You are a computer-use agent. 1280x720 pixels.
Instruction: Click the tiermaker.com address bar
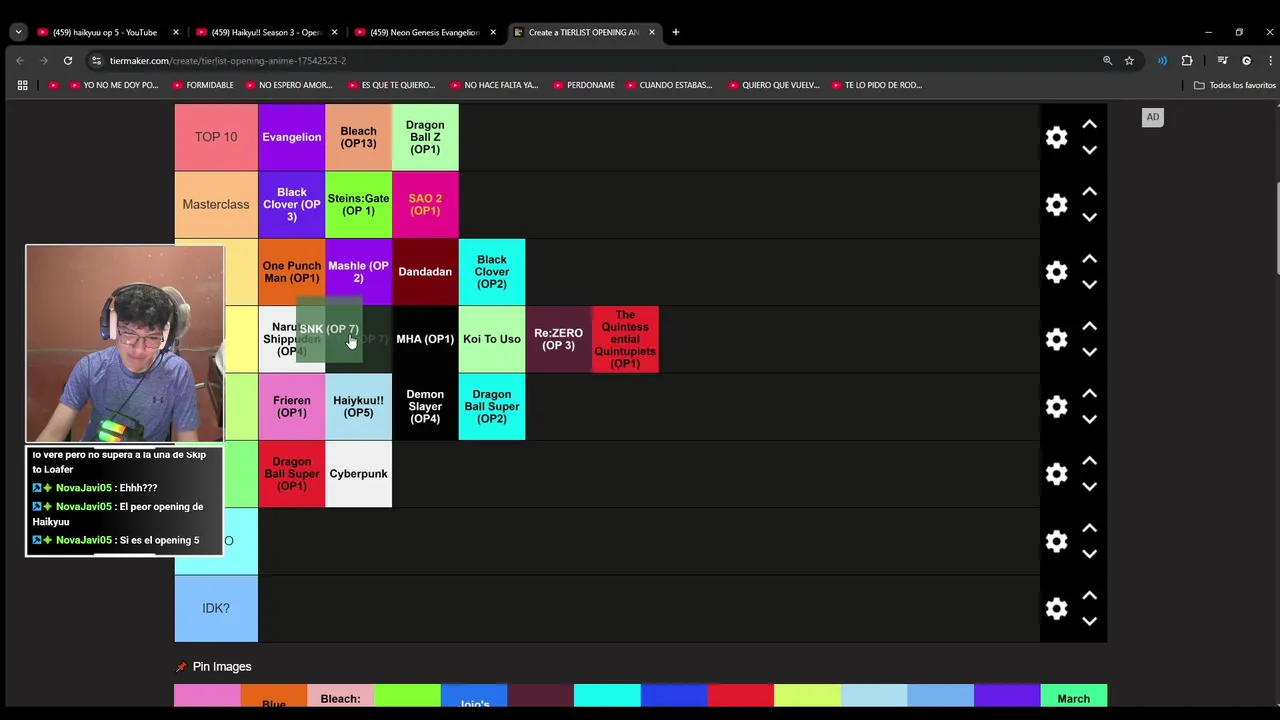click(x=590, y=60)
